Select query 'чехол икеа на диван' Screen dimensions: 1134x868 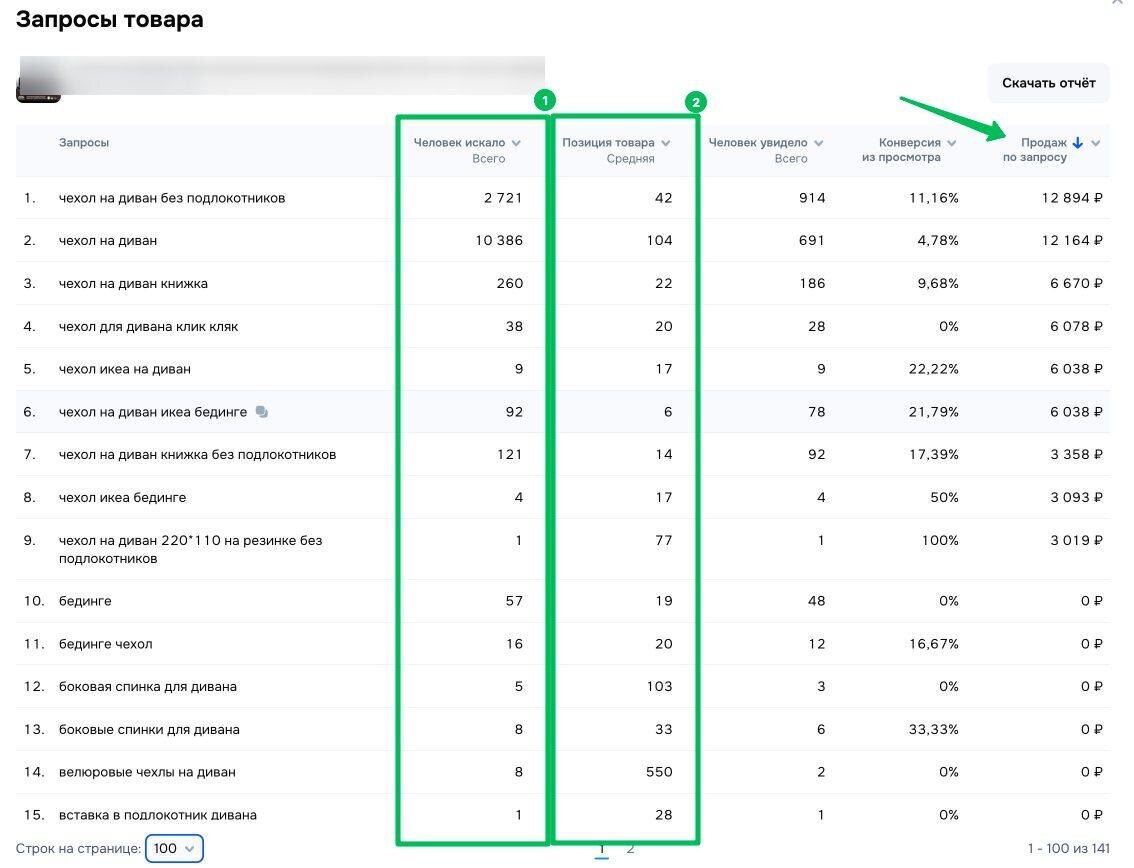(124, 369)
